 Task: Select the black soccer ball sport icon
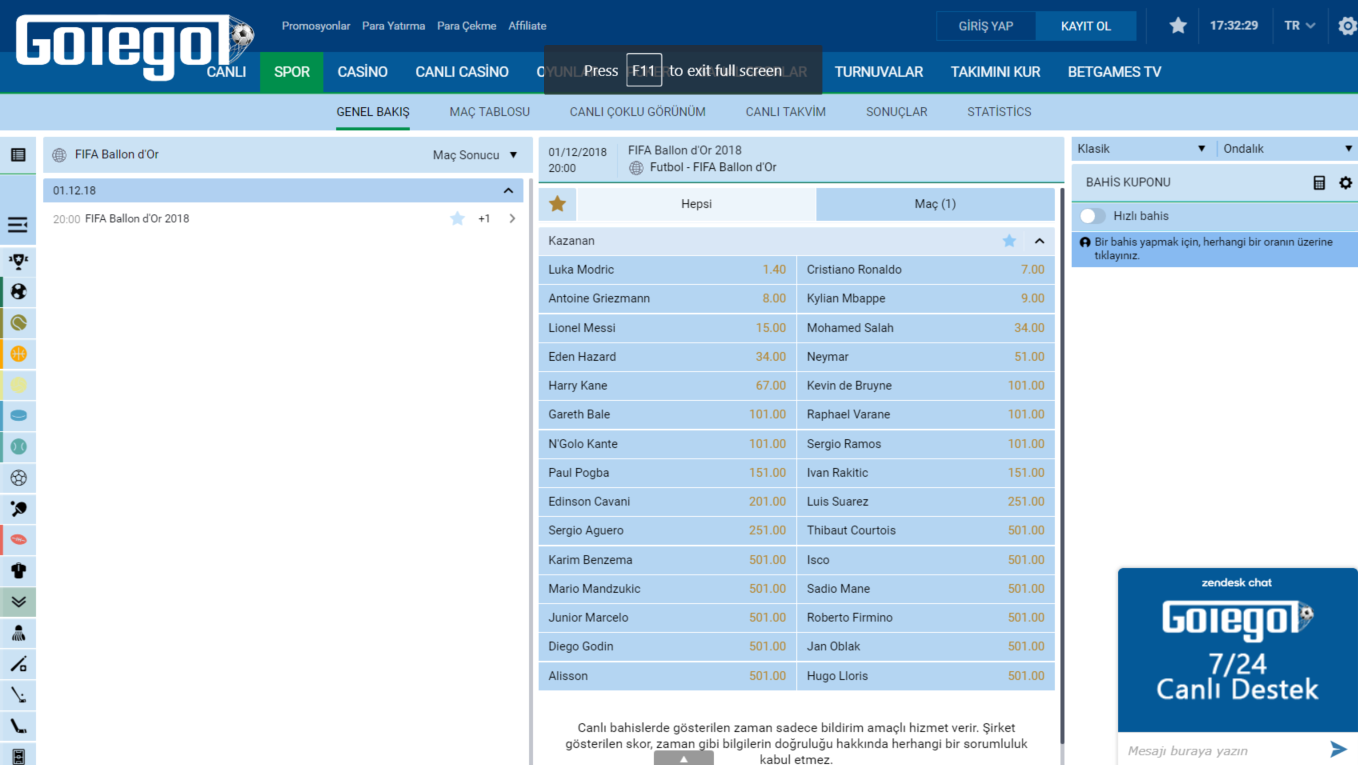click(18, 292)
